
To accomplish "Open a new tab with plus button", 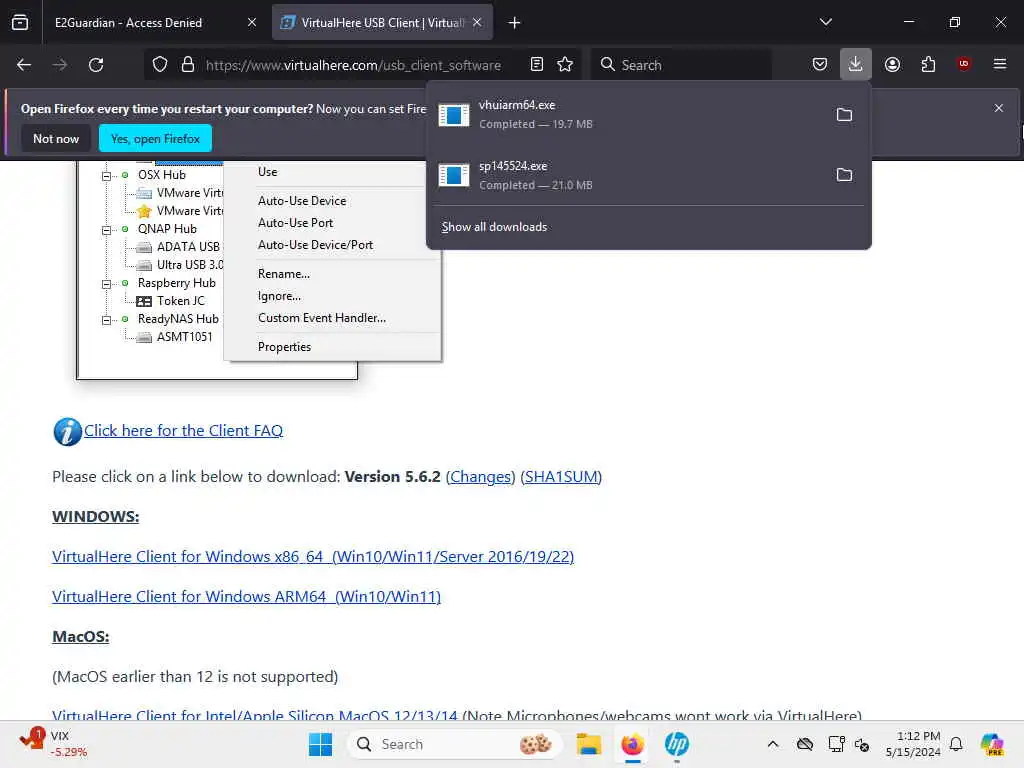I will point(514,23).
